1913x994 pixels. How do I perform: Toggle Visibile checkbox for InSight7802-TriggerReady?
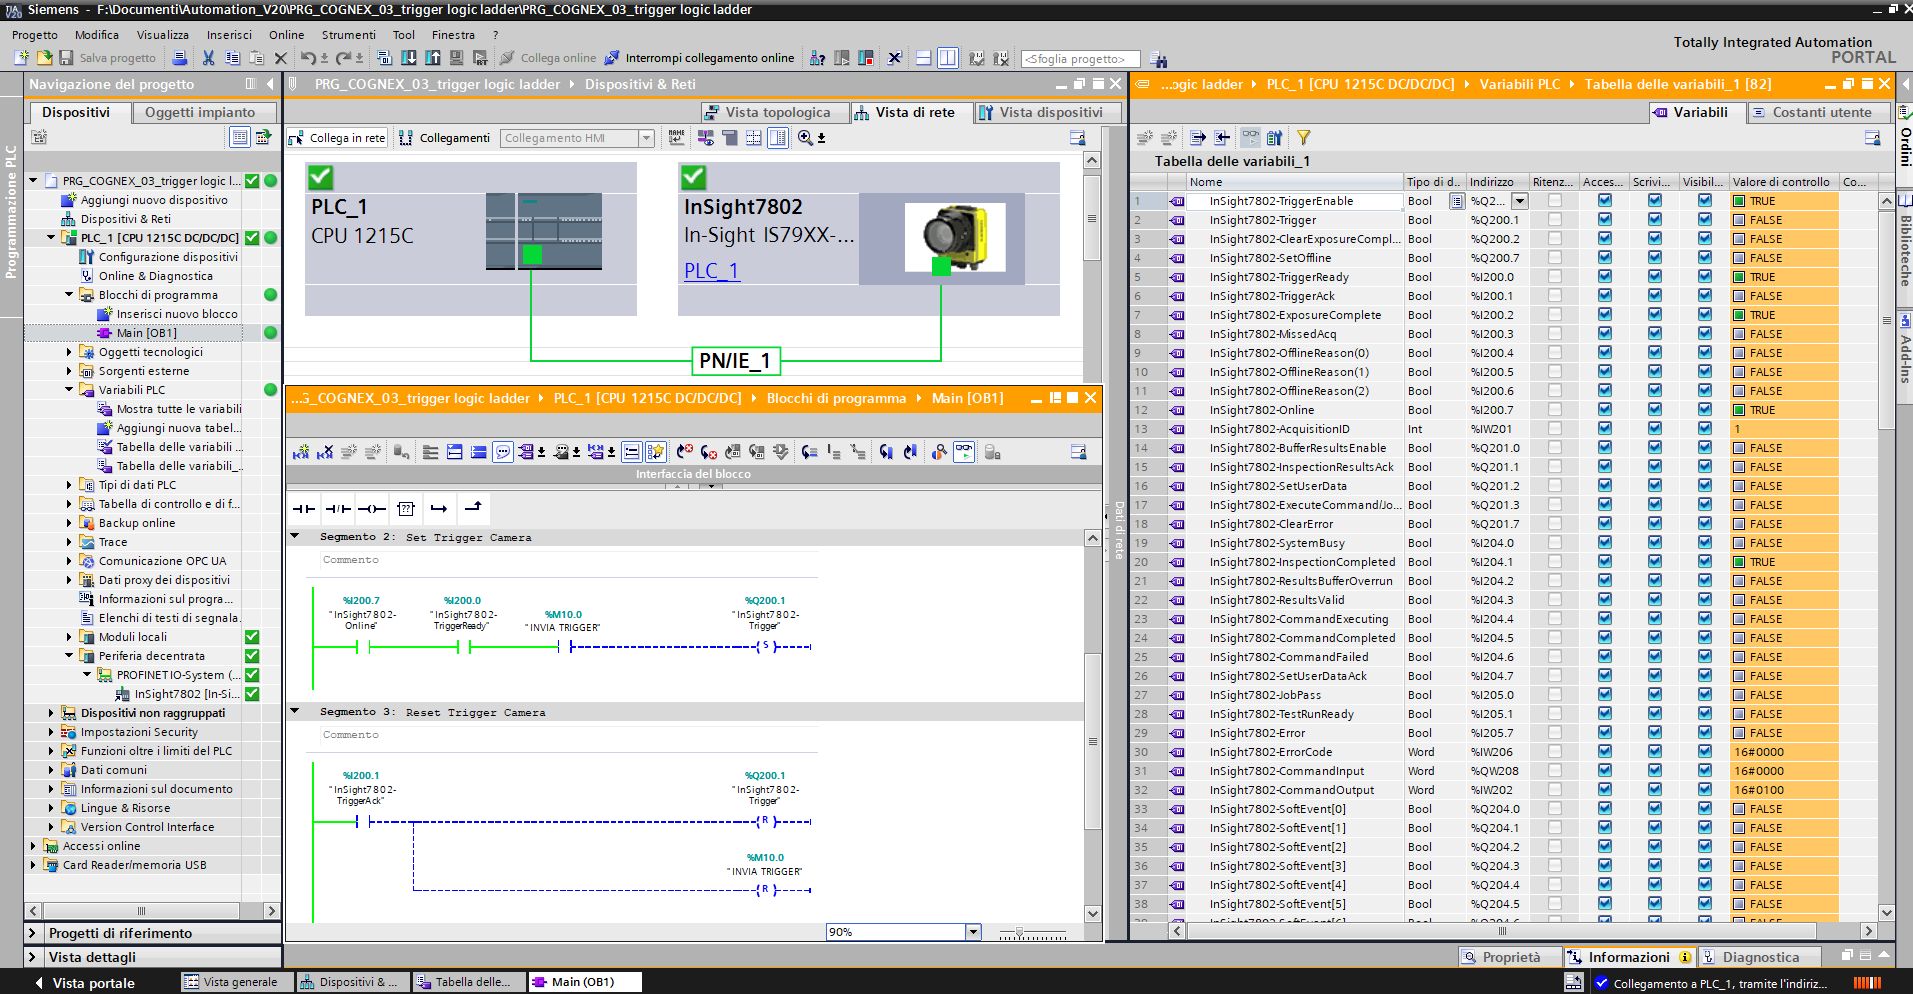click(x=1705, y=277)
